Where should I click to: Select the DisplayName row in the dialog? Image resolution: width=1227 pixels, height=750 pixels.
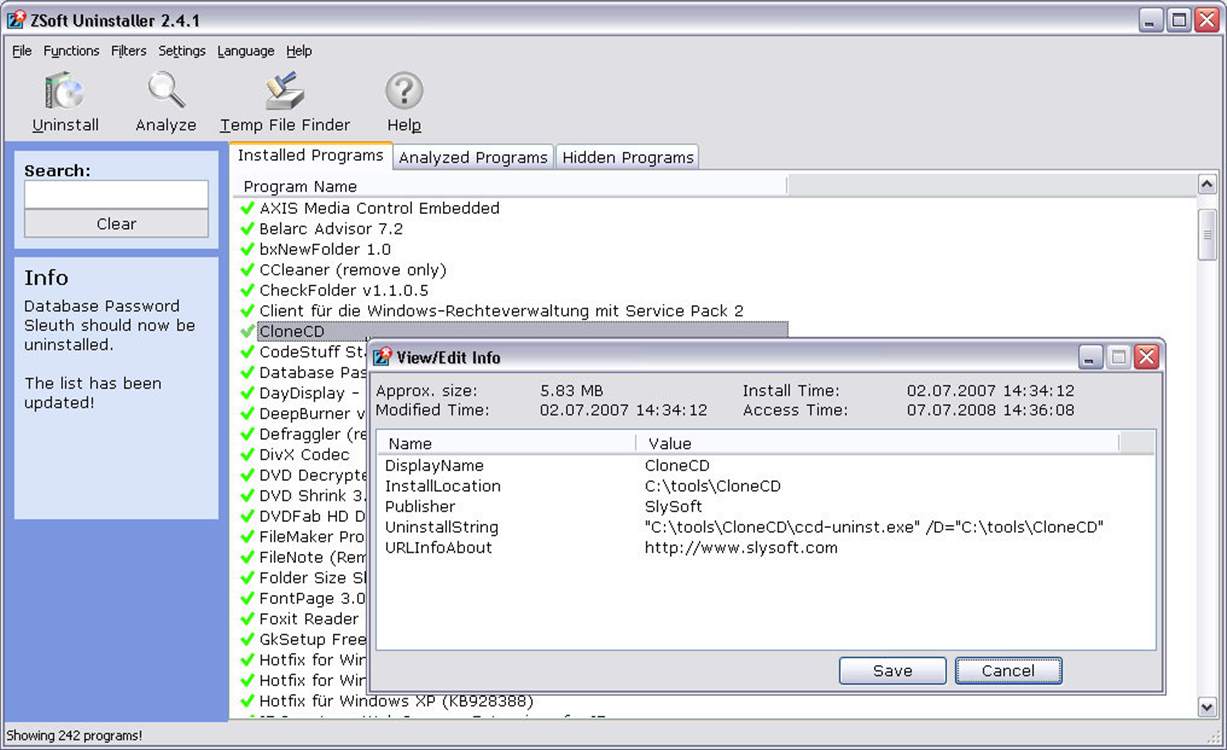[766, 466]
